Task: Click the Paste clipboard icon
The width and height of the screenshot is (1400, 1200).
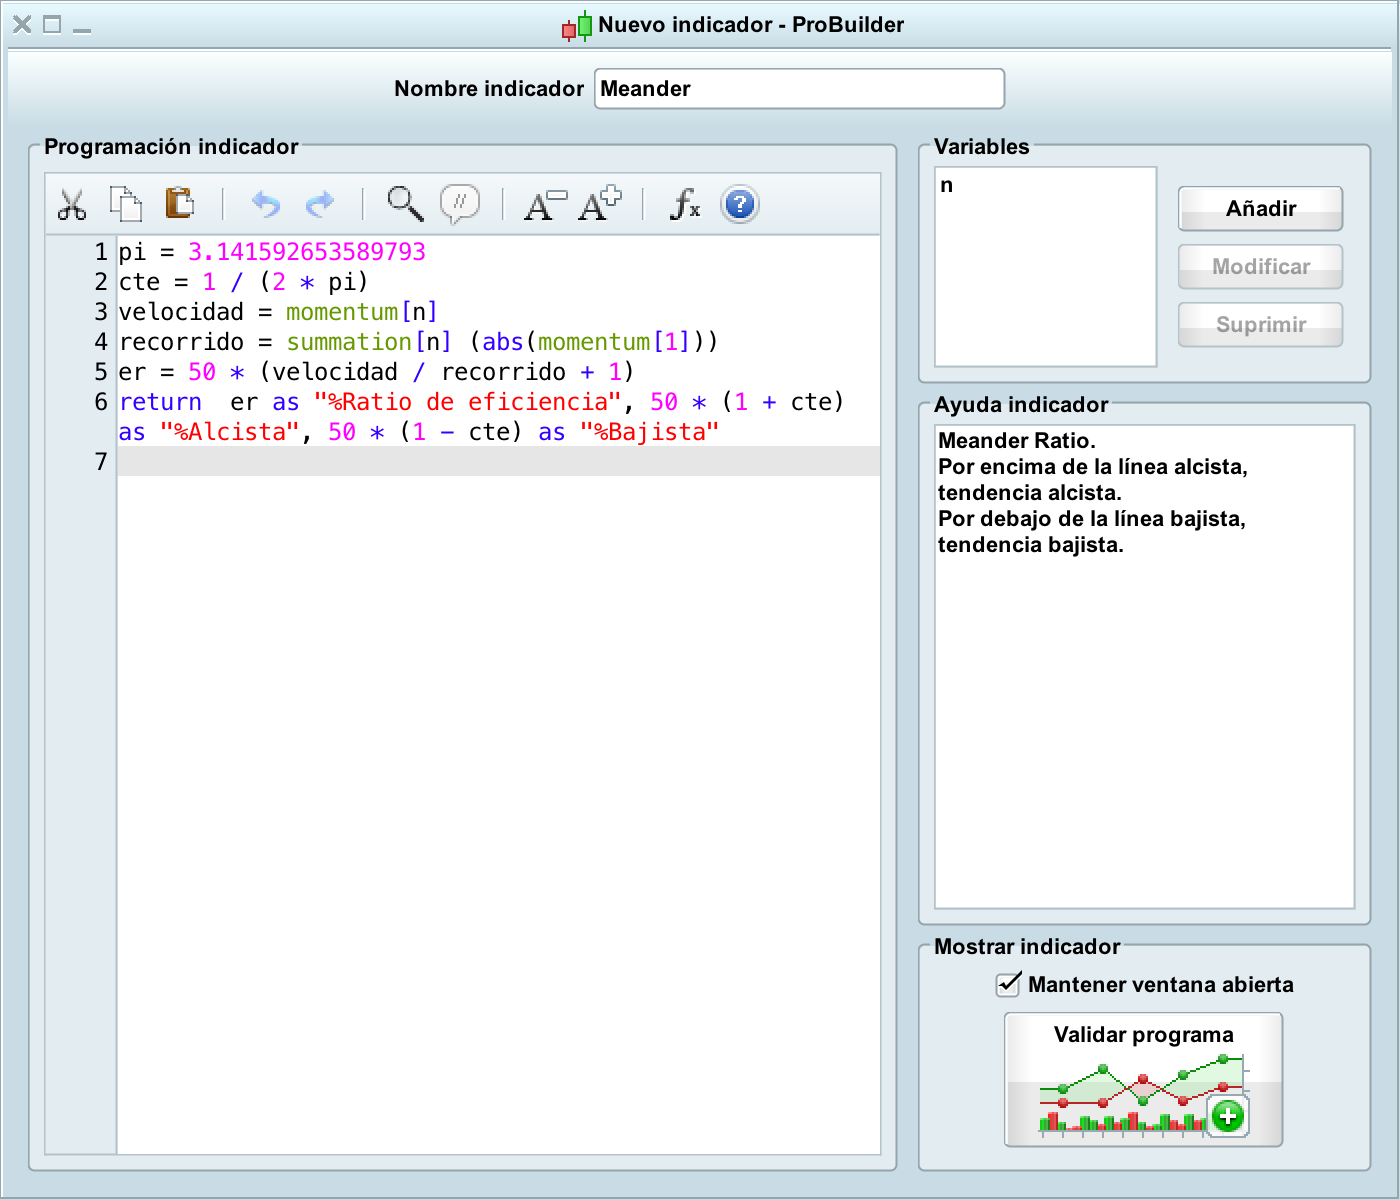Action: point(180,203)
